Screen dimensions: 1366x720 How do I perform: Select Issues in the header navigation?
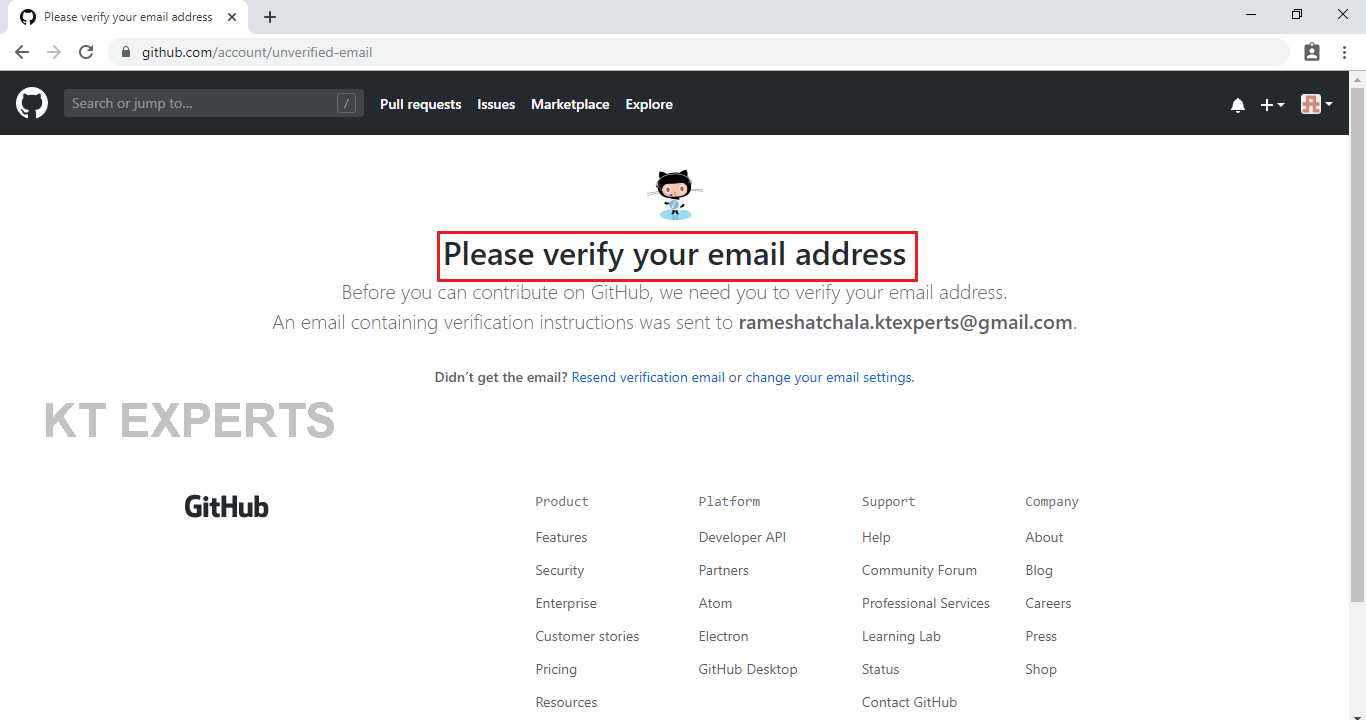496,104
